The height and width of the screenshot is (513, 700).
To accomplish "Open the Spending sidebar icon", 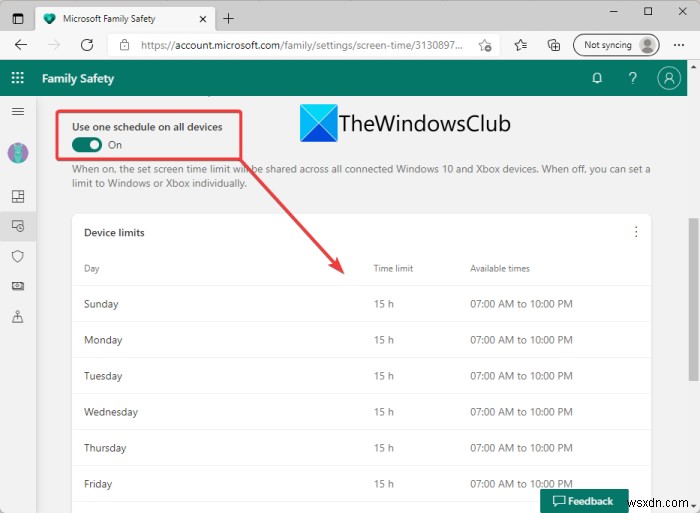I will click(18, 286).
